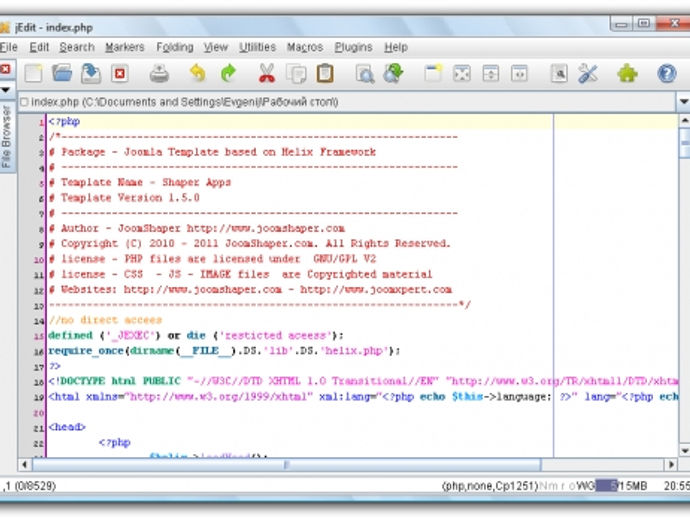Open Global Options tools icon
The height and width of the screenshot is (518, 690).
[588, 73]
